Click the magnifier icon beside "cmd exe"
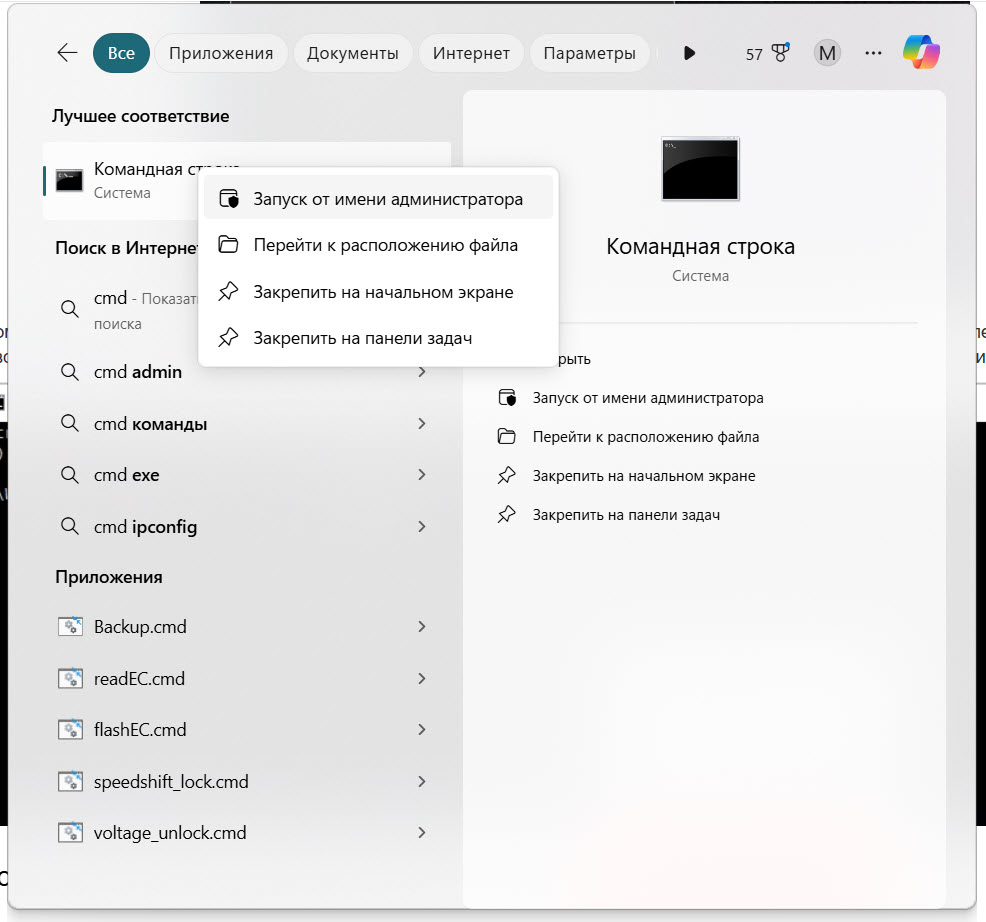This screenshot has height=922, width=986. click(x=69, y=474)
